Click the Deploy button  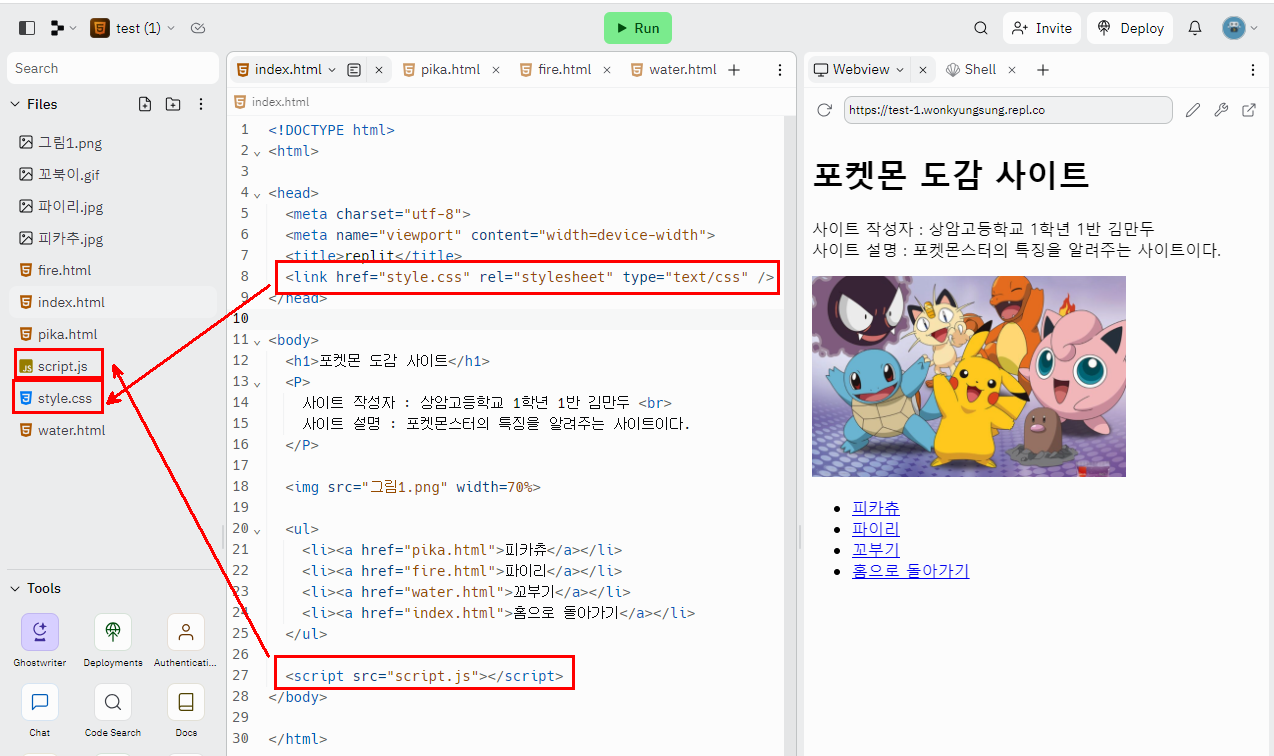[1131, 28]
